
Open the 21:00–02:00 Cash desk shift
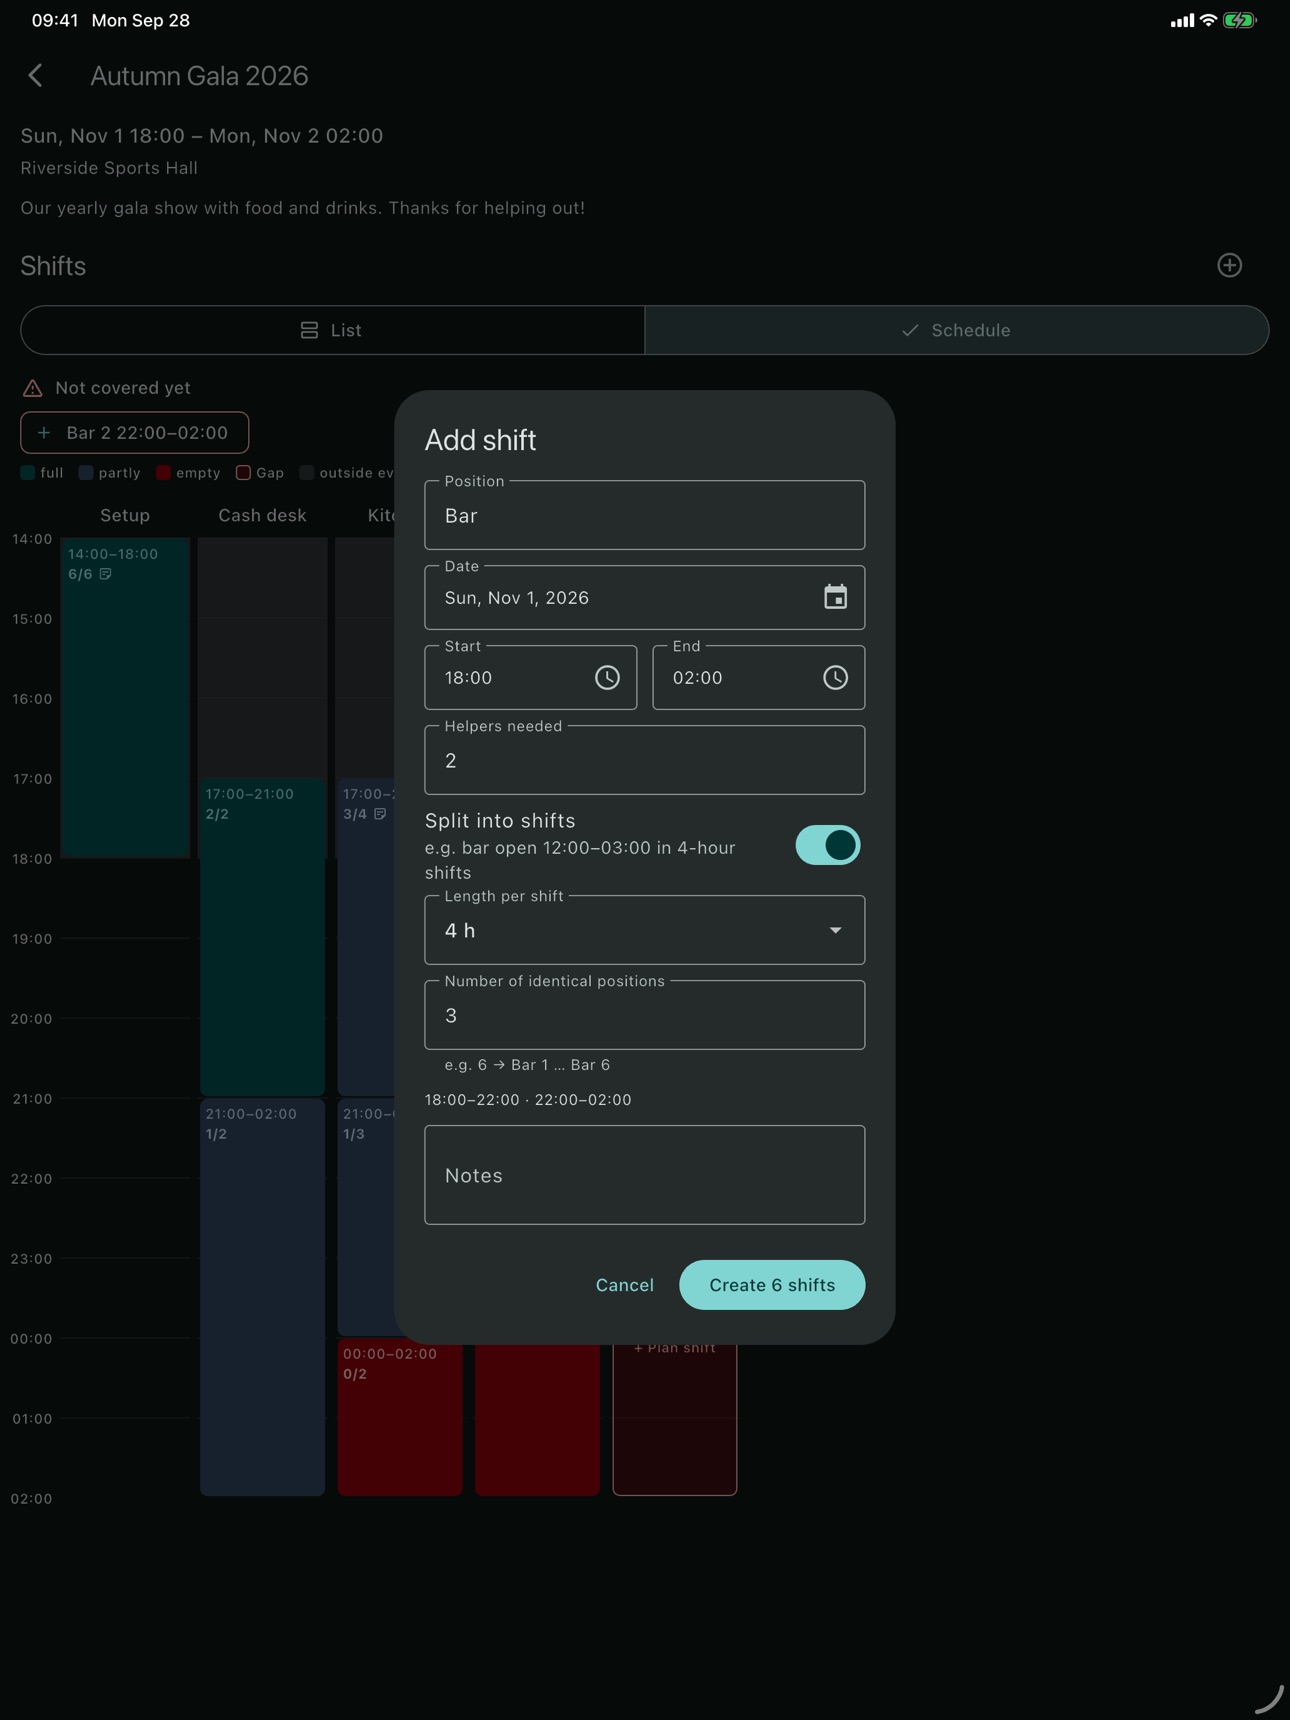(x=262, y=1297)
